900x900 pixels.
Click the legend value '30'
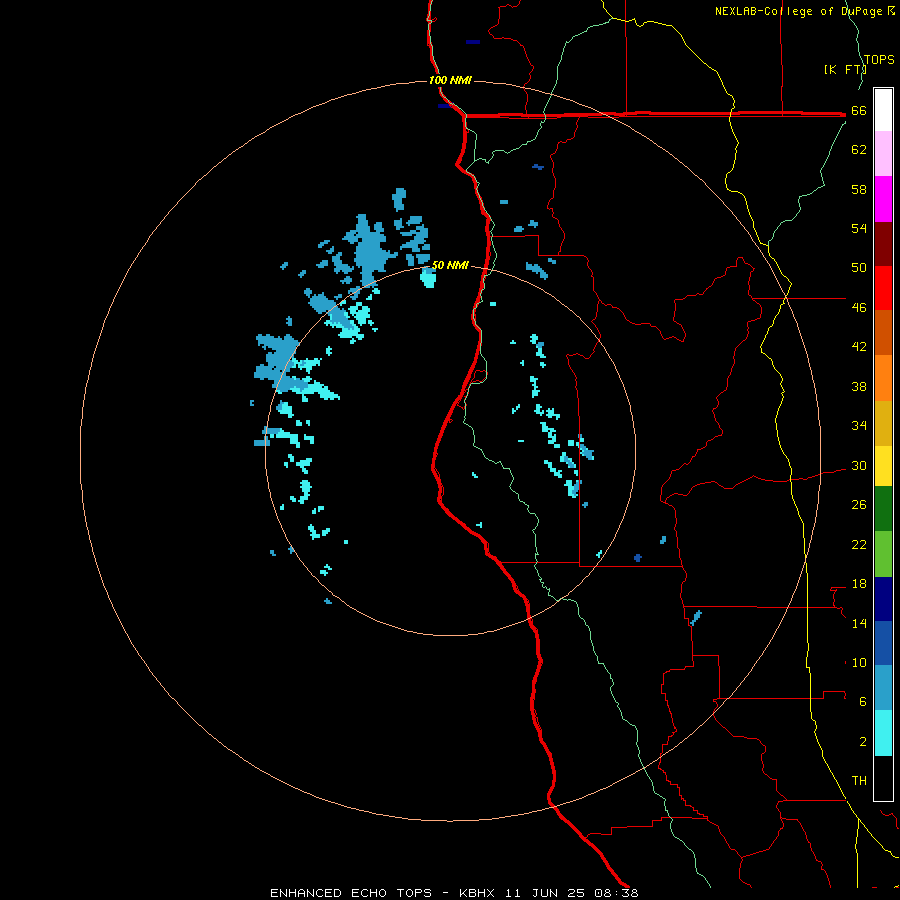pos(859,465)
